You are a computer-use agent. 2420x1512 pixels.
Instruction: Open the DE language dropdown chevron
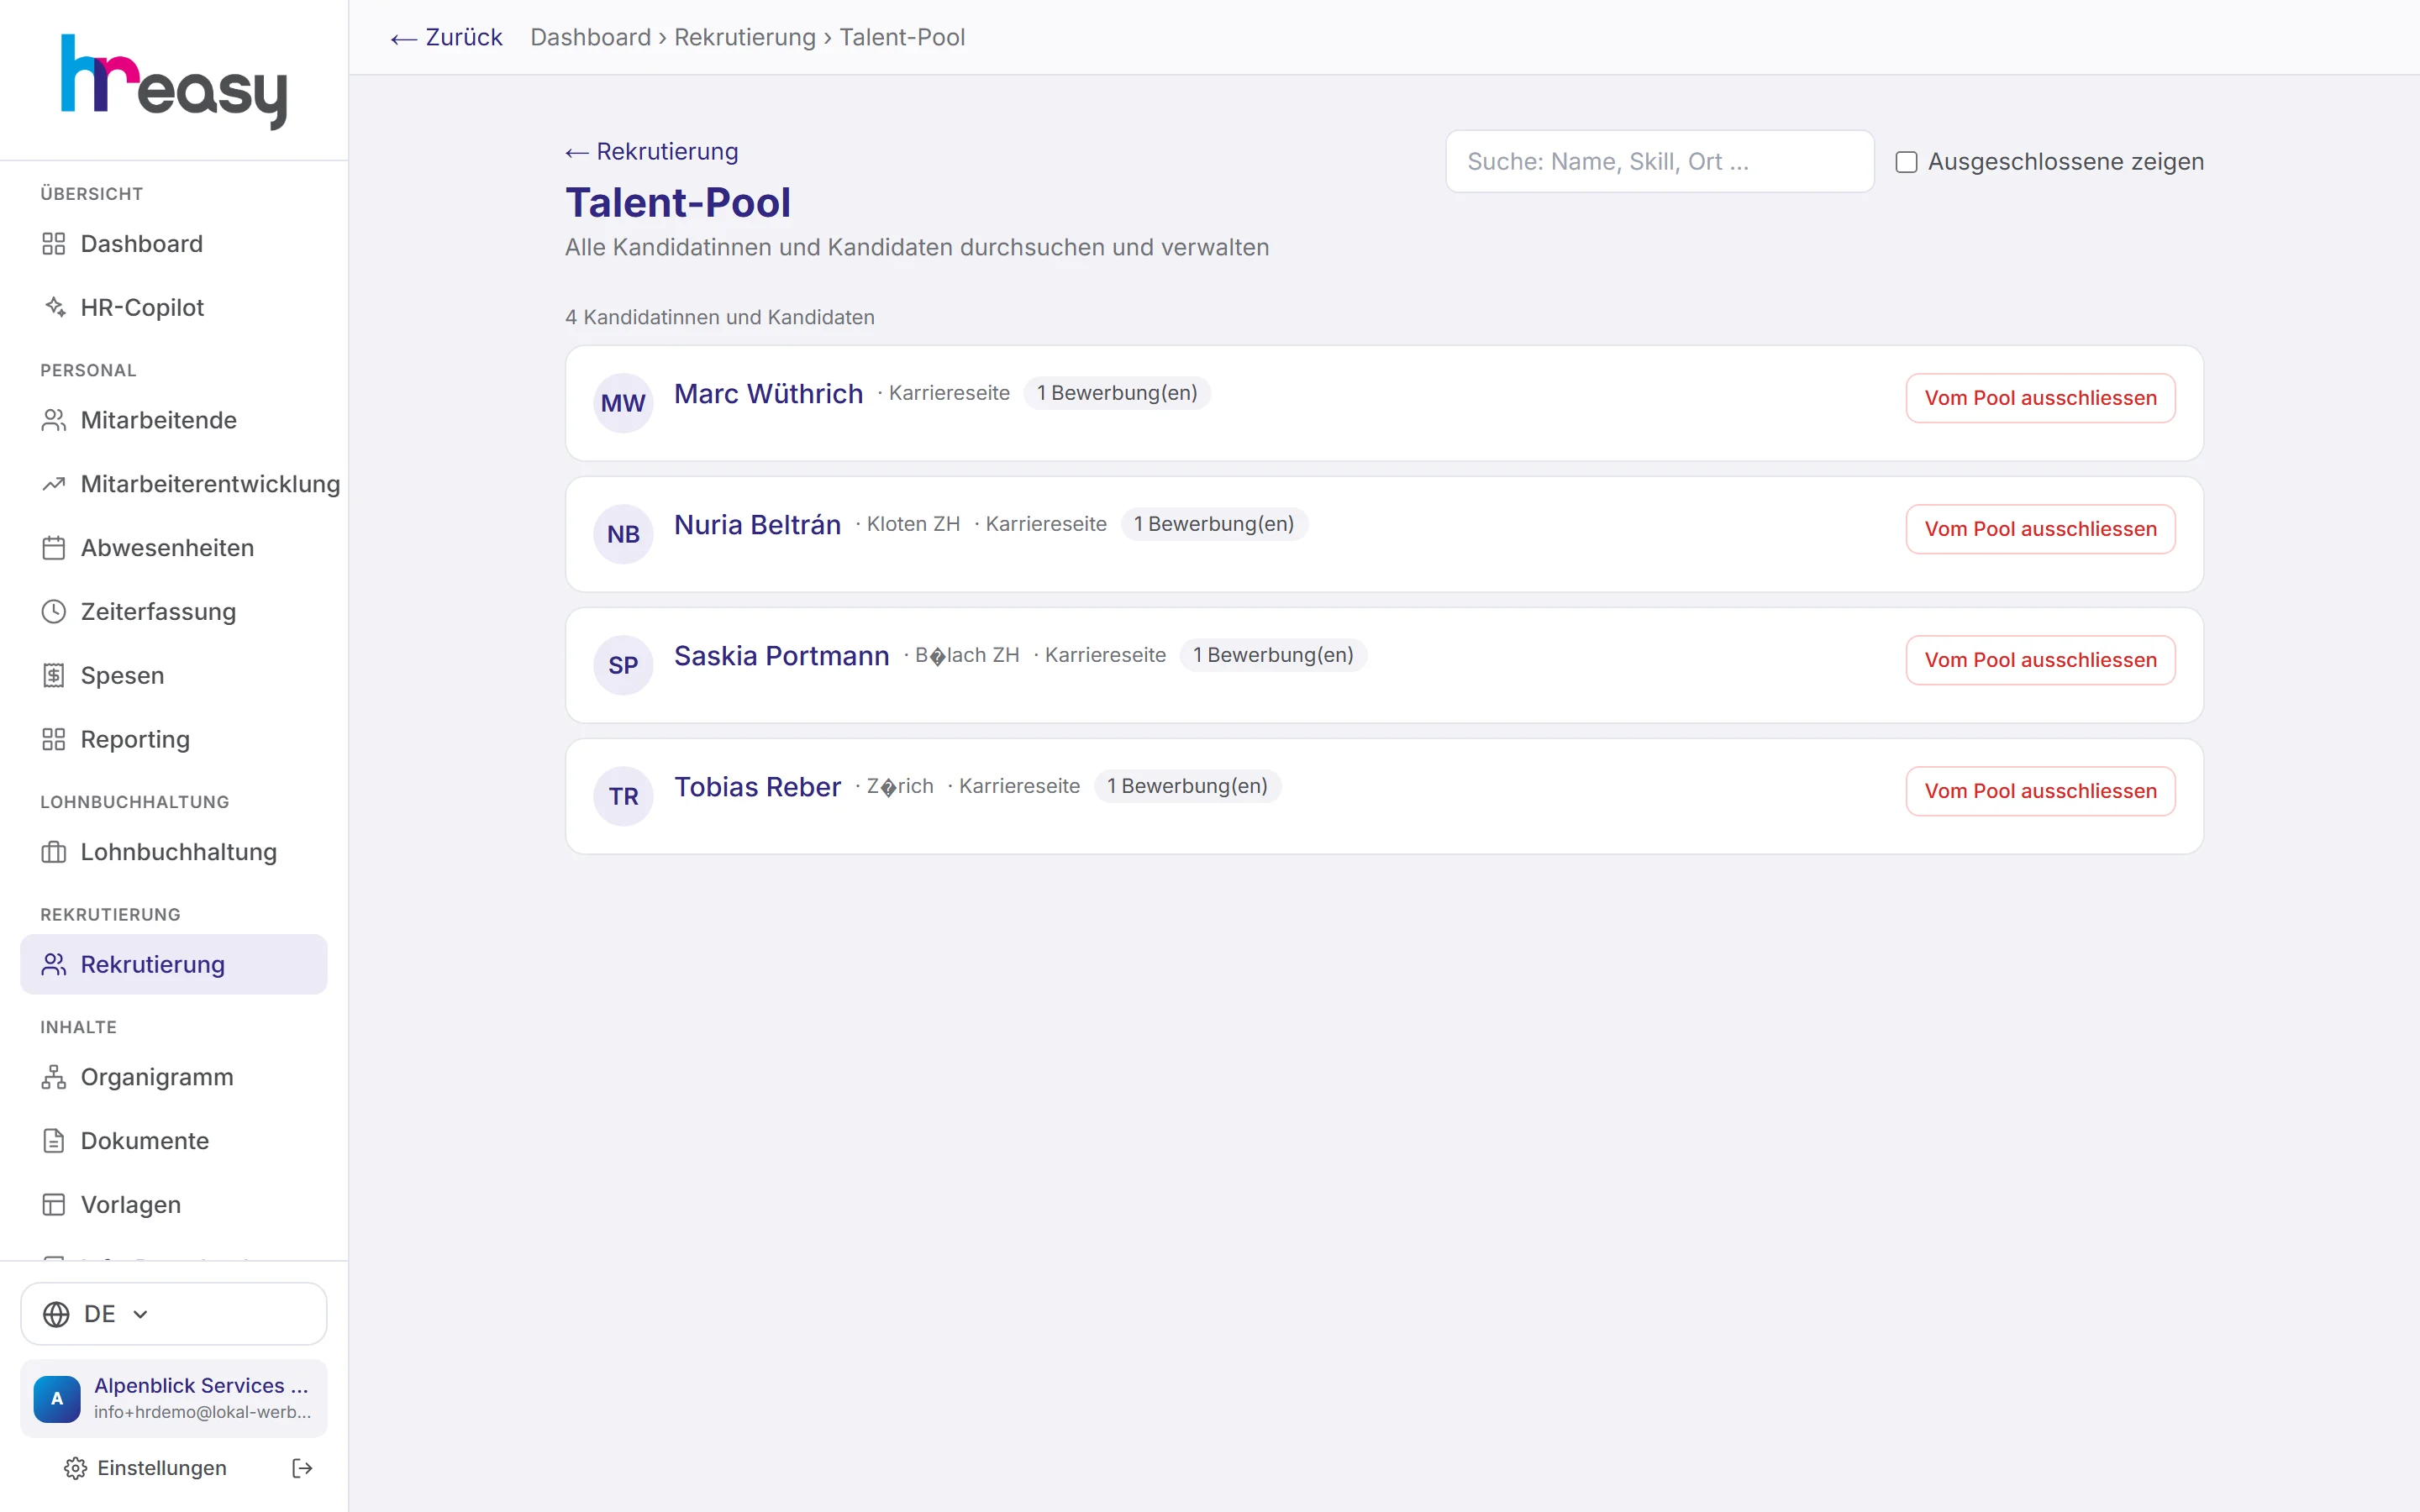click(x=140, y=1314)
